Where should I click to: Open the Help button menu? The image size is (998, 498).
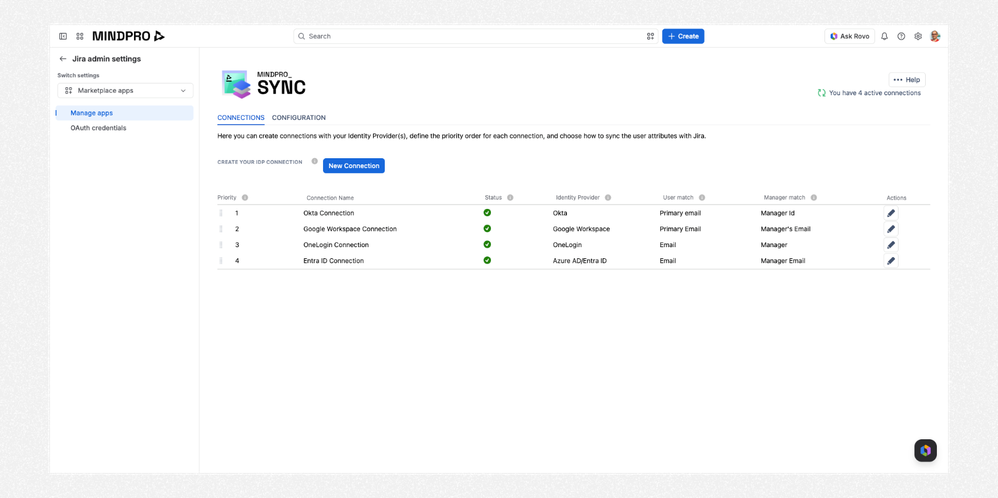907,80
